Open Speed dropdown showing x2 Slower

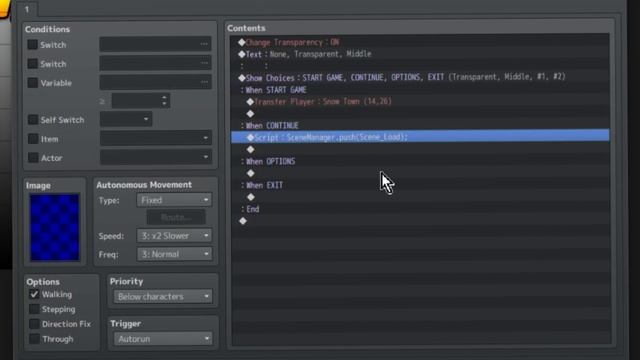[174, 236]
